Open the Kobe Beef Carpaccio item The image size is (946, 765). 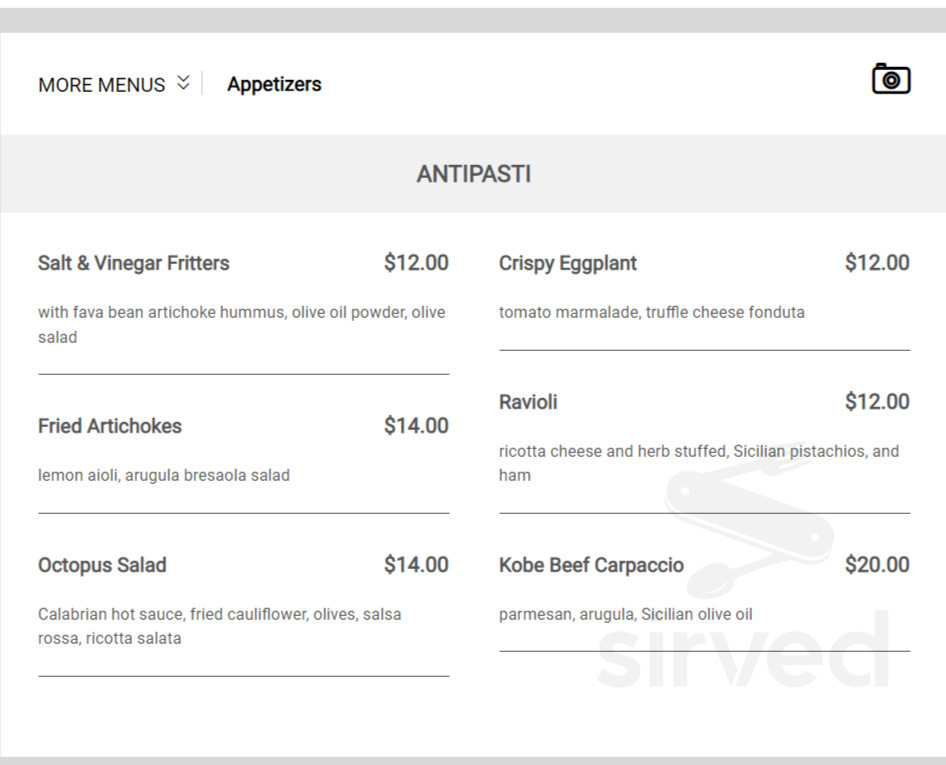590,565
